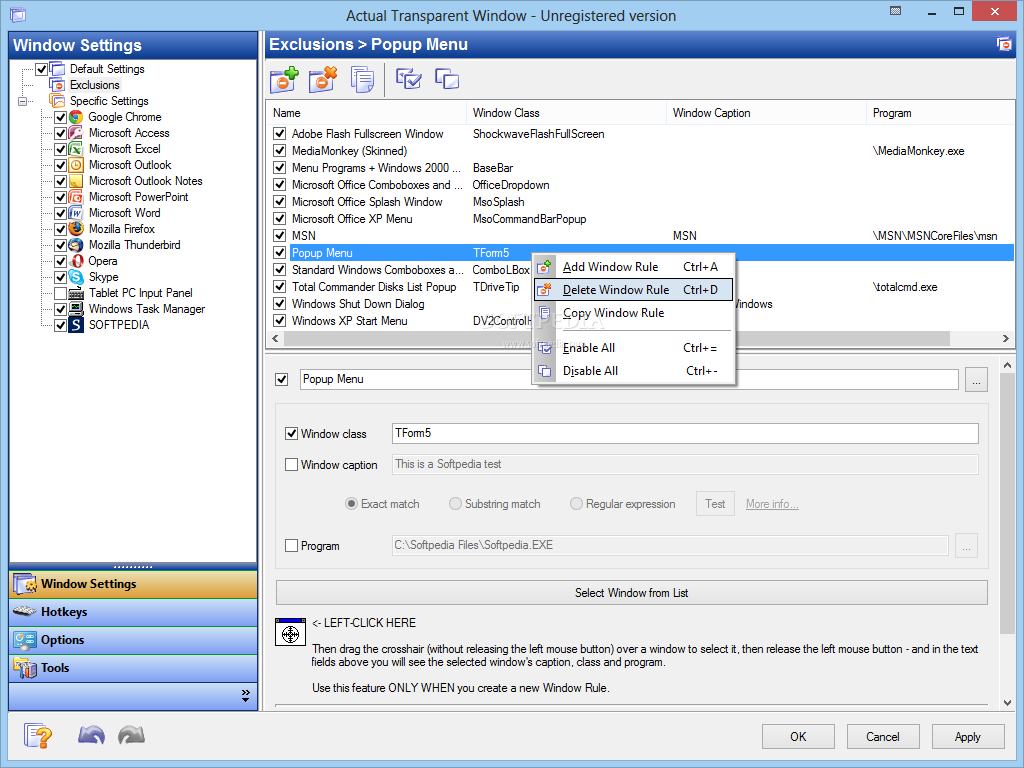Click the Mozilla Thunderbird icon
The image size is (1024, 768).
76,245
